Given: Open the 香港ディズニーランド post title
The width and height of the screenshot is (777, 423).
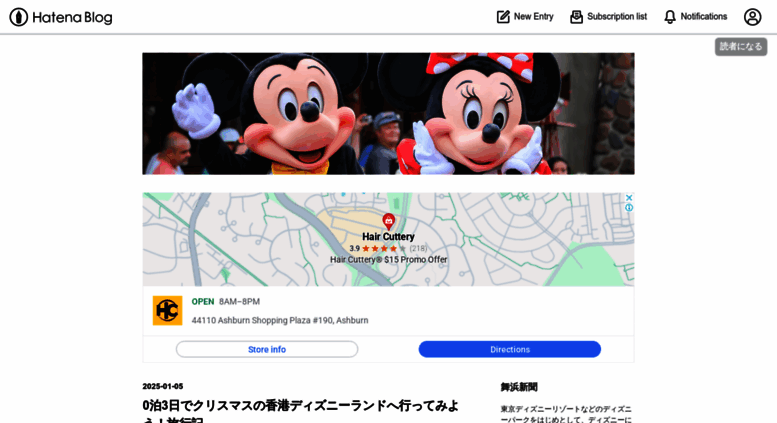Looking at the screenshot, I should (300, 412).
